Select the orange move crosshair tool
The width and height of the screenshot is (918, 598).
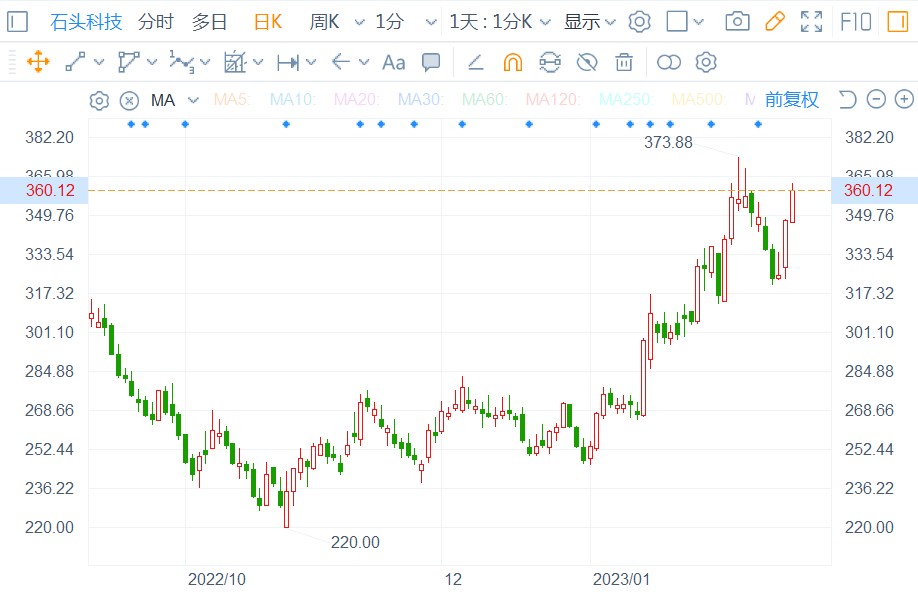pos(38,62)
